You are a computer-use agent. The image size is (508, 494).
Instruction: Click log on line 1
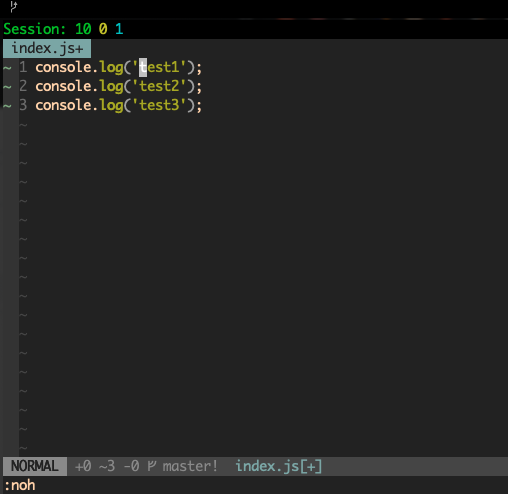pyautogui.click(x=111, y=68)
